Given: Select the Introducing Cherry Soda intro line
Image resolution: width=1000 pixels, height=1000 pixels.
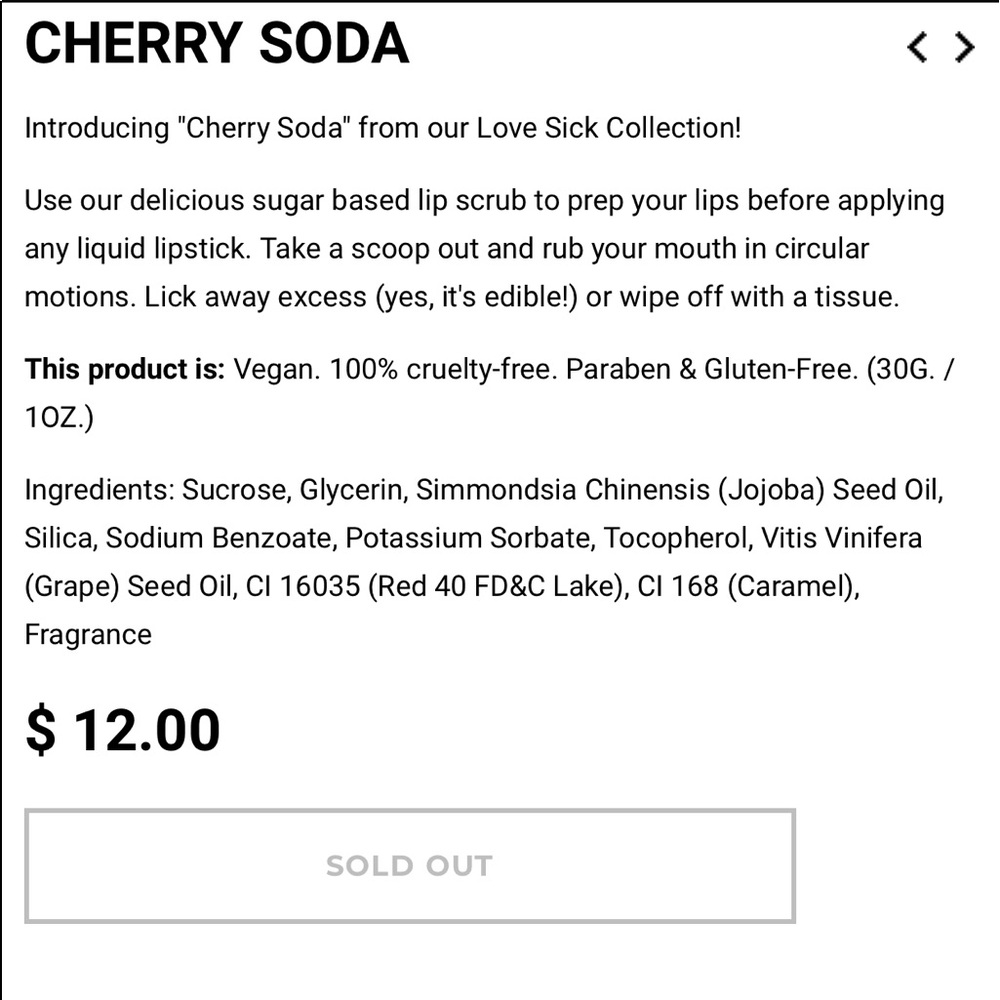Looking at the screenshot, I should tap(383, 128).
